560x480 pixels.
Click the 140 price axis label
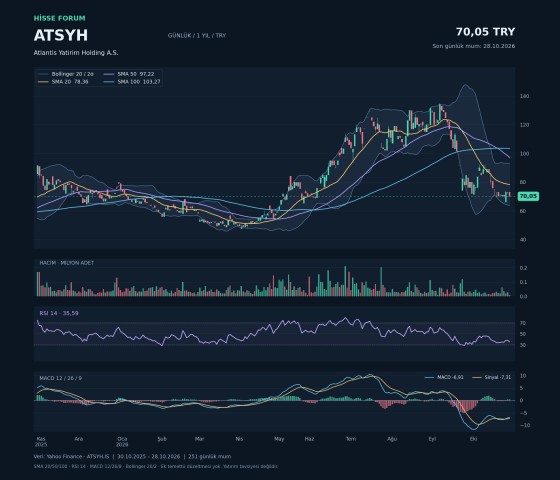coord(524,96)
